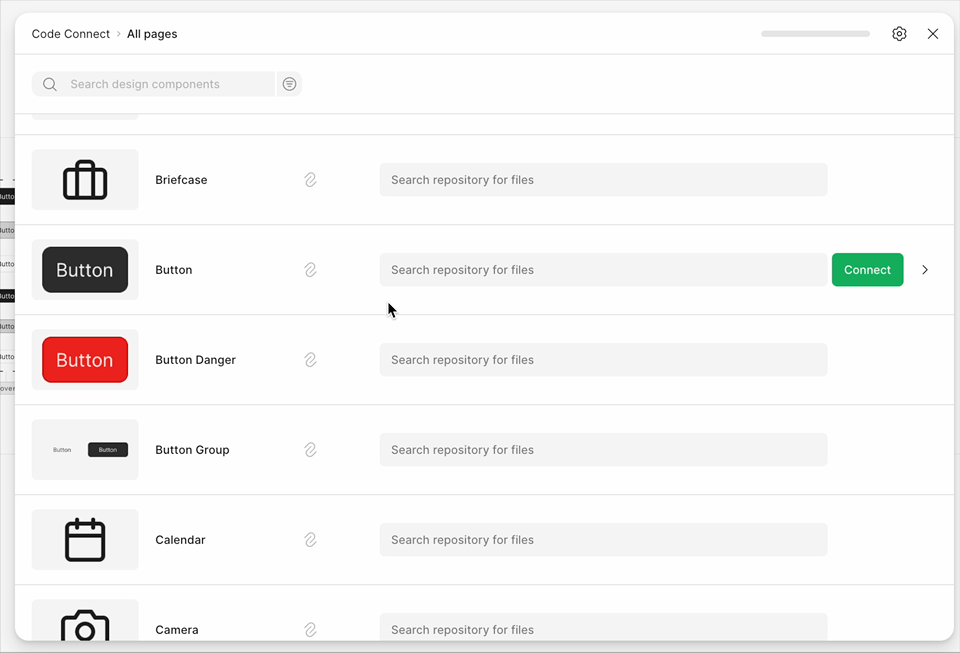The width and height of the screenshot is (960, 653).
Task: Click the link icon for Calendar
Action: pos(310,540)
